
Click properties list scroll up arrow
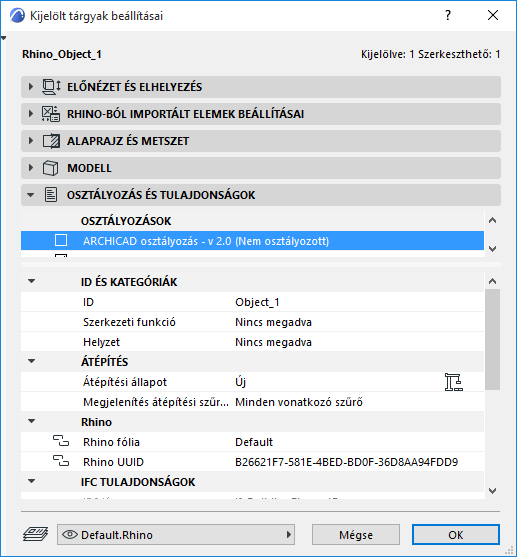point(492,281)
